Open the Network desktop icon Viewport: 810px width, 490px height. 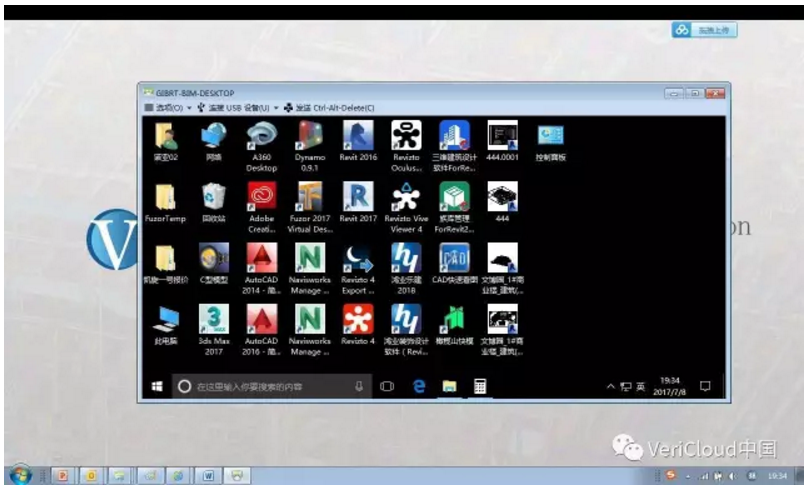[213, 141]
